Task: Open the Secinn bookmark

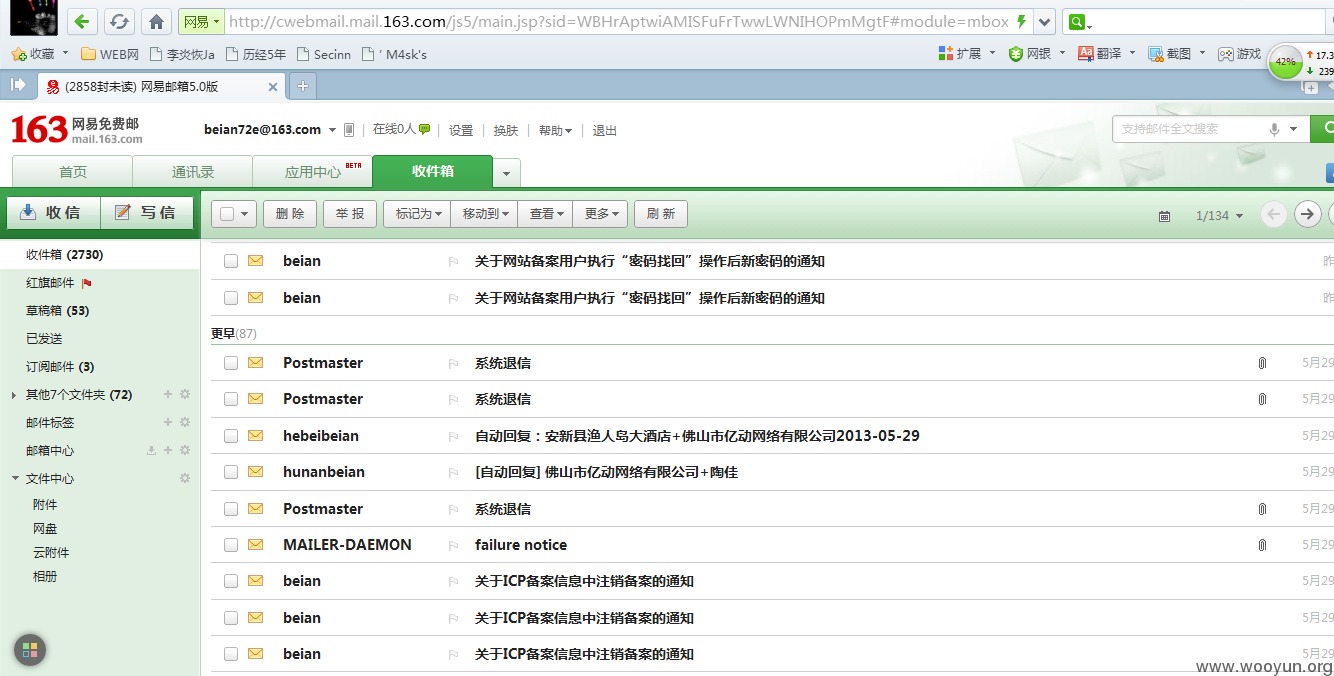Action: (324, 54)
